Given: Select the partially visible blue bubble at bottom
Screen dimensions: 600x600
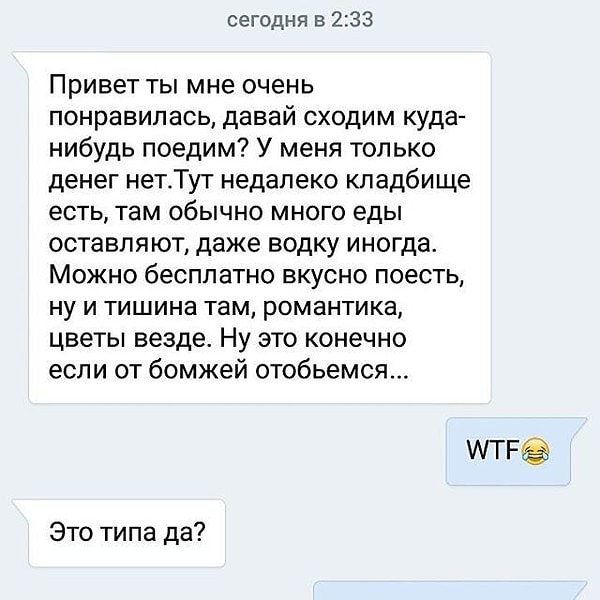Looking at the screenshot, I should tap(450, 590).
